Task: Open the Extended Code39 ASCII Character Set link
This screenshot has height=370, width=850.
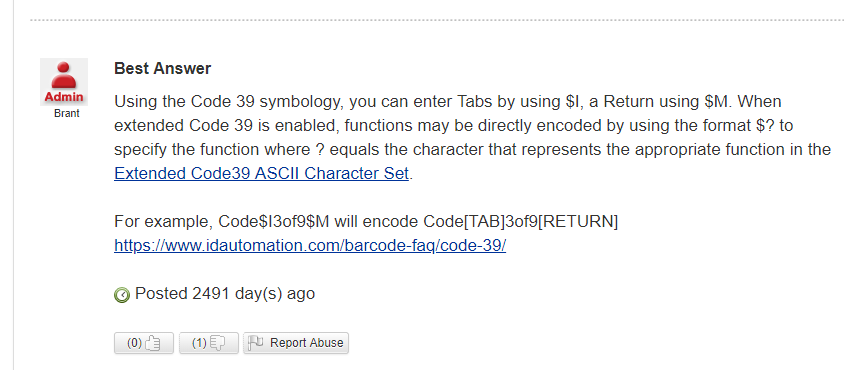Action: [261, 173]
